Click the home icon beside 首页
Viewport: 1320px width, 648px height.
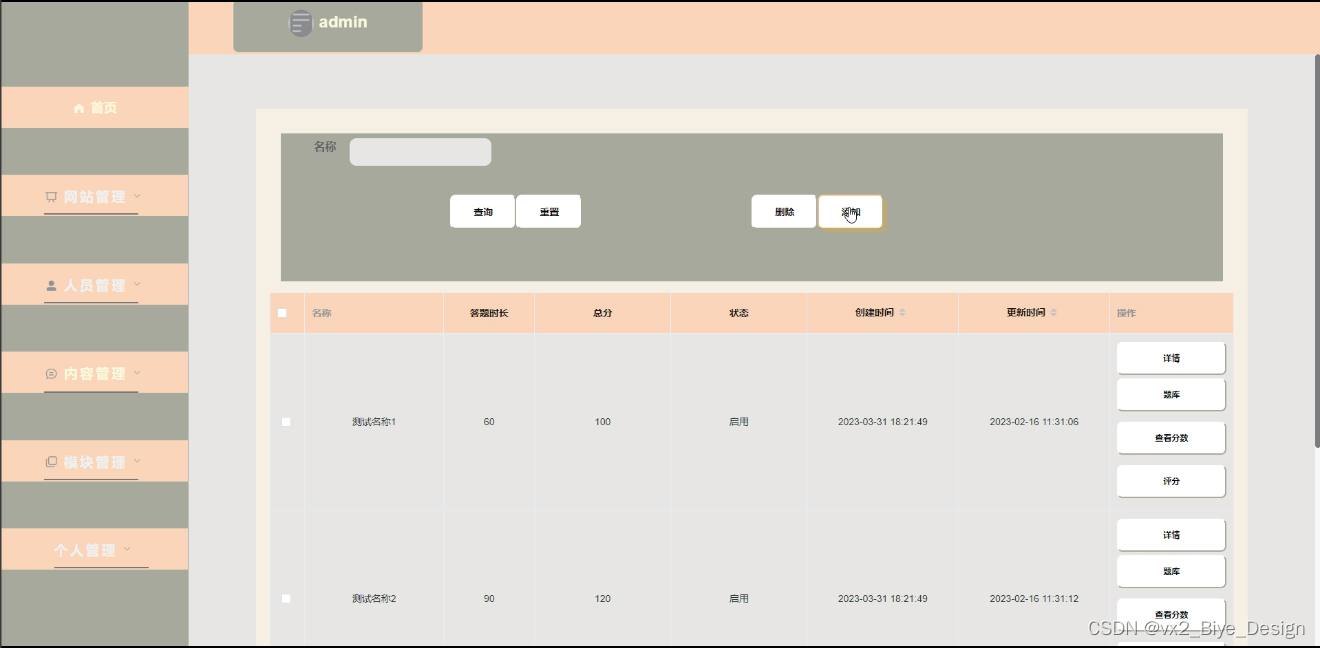79,108
